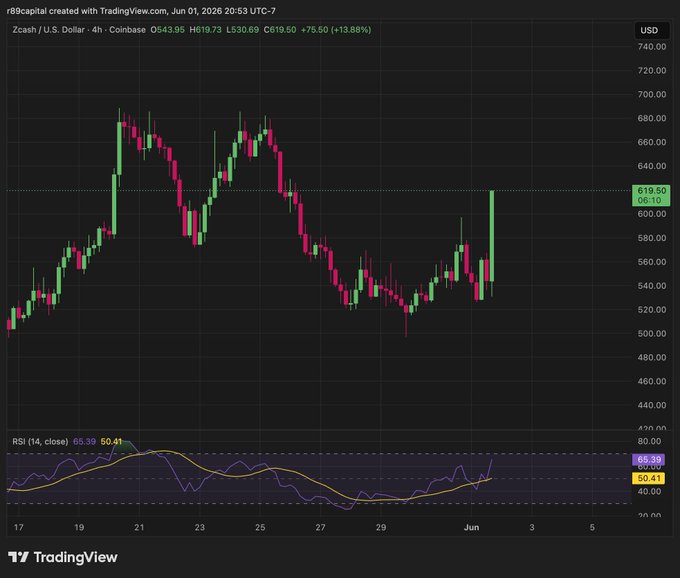The height and width of the screenshot is (578, 680).
Task: Click the RSI legend value 50.41
Action: 111,441
